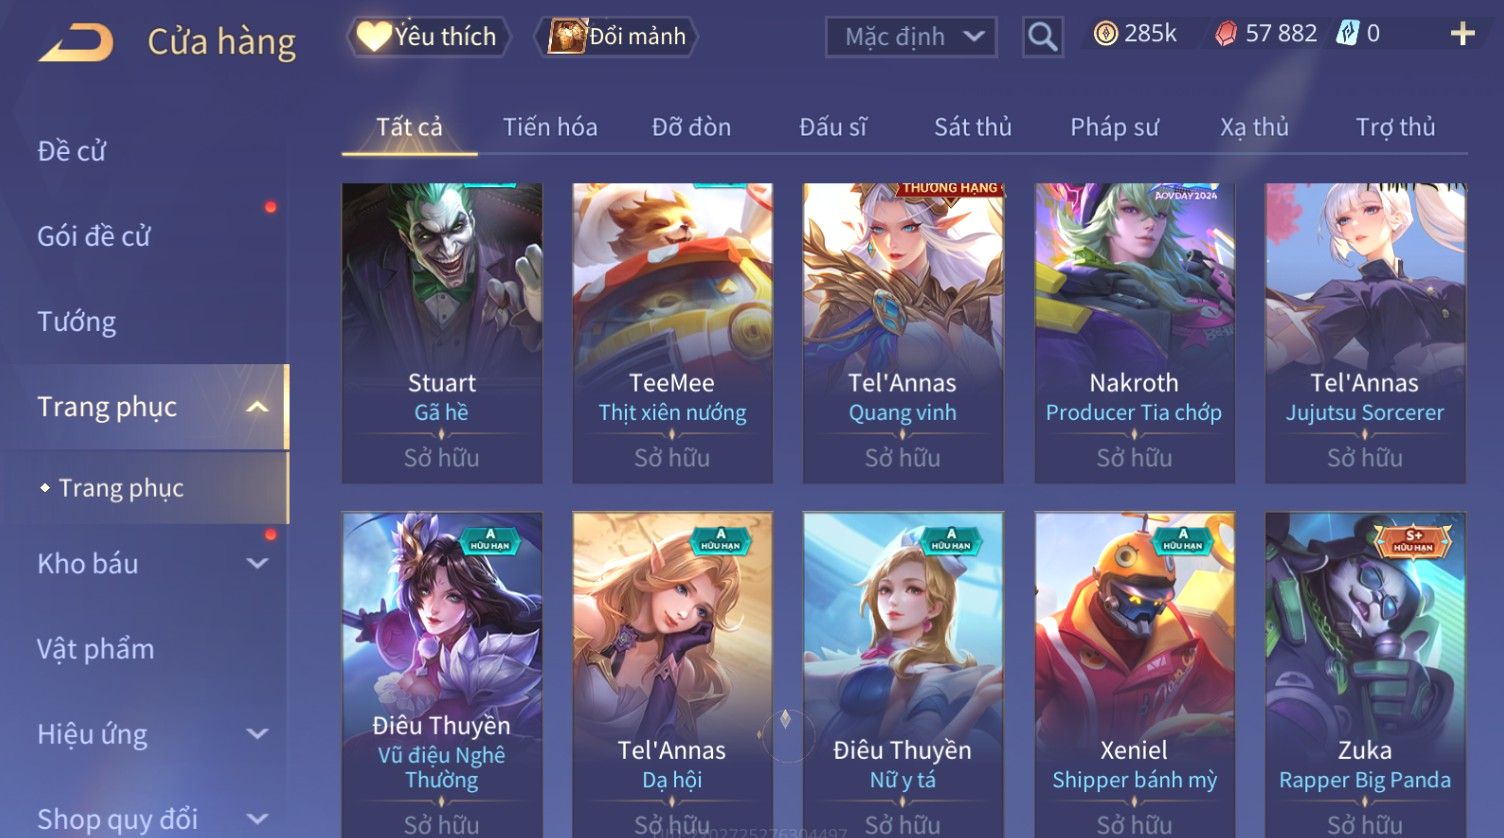Switch to the Sát thủ tab
Screen dimensions: 1504x838
coord(972,127)
